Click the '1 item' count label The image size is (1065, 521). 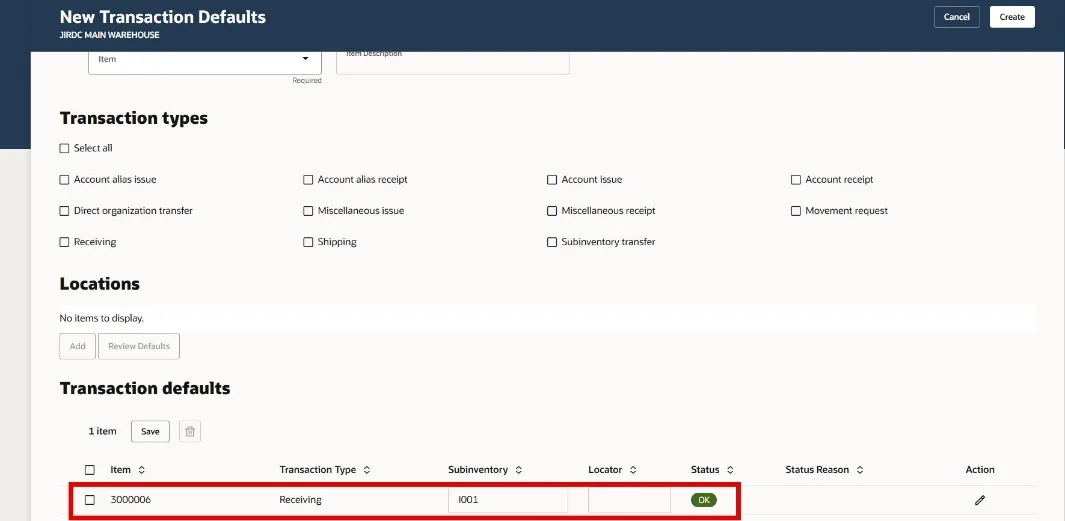pyautogui.click(x=103, y=431)
